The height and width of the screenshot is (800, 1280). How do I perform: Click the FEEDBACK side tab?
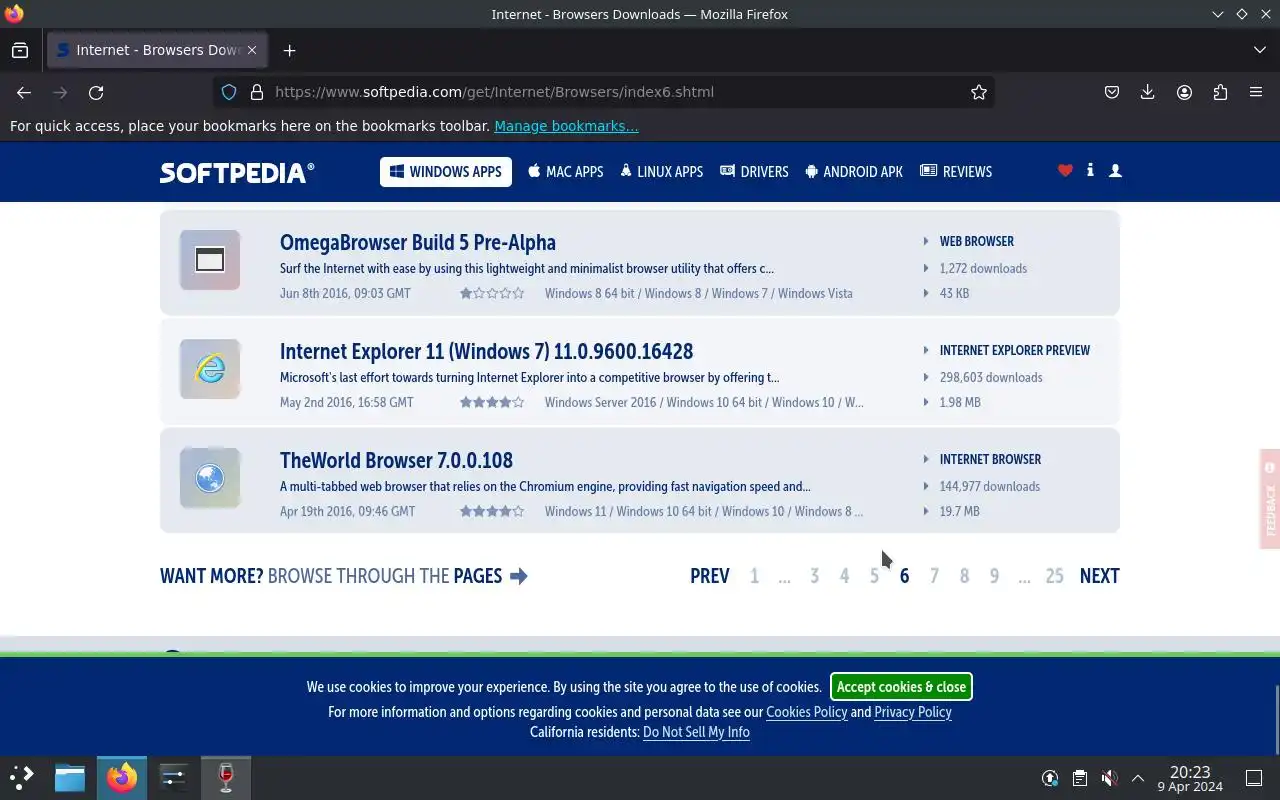click(x=1270, y=498)
